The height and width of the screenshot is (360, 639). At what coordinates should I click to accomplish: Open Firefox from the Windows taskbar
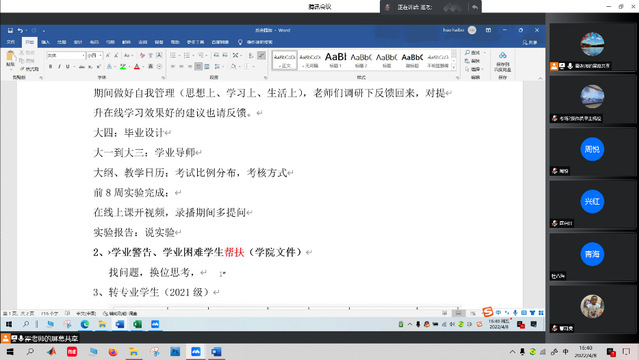click(113, 351)
